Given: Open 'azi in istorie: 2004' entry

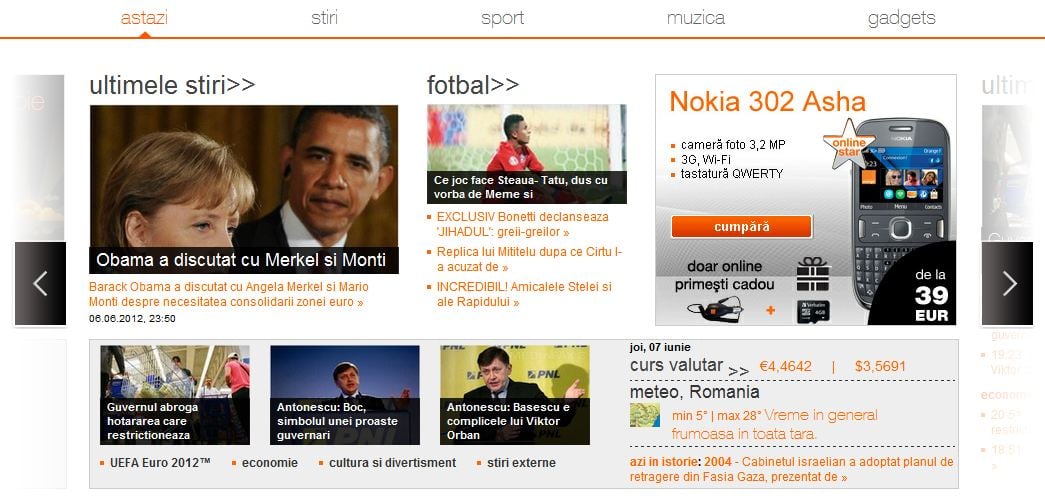Looking at the screenshot, I should [792, 469].
